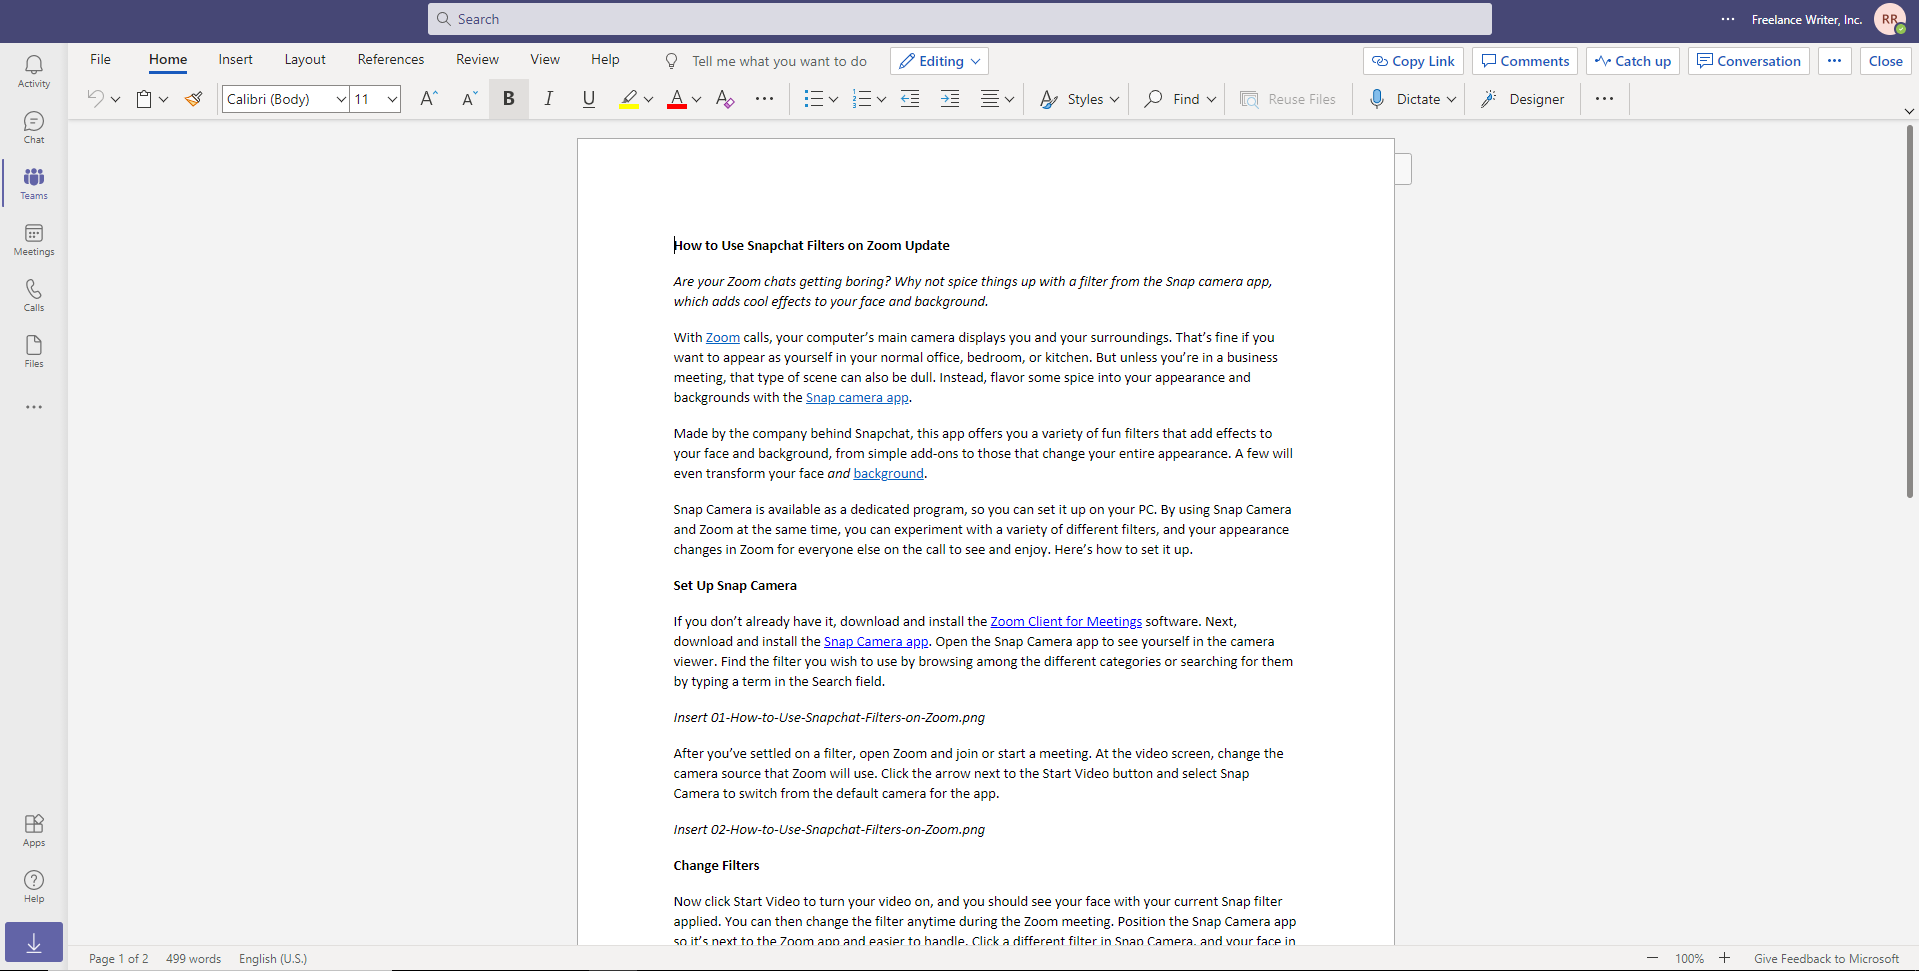1919x971 pixels.
Task: Switch to the Insert tab
Action: click(x=236, y=60)
